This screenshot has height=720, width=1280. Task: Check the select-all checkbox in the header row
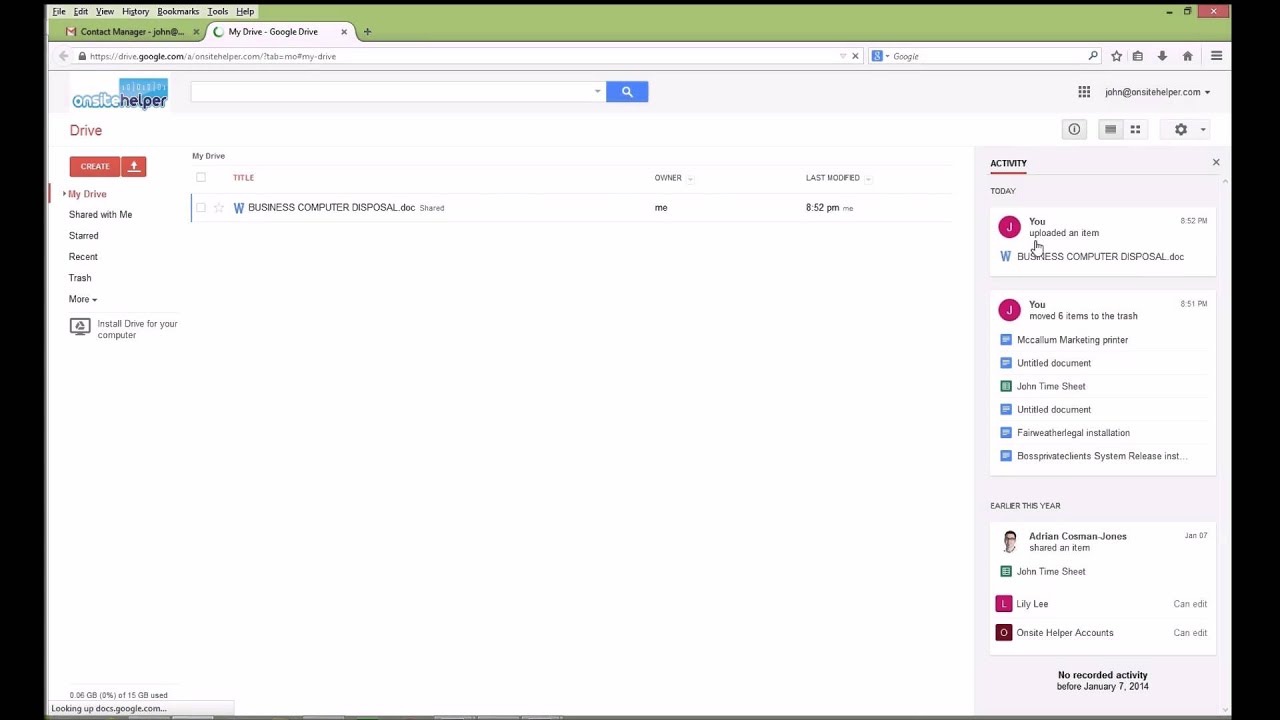pyautogui.click(x=200, y=177)
